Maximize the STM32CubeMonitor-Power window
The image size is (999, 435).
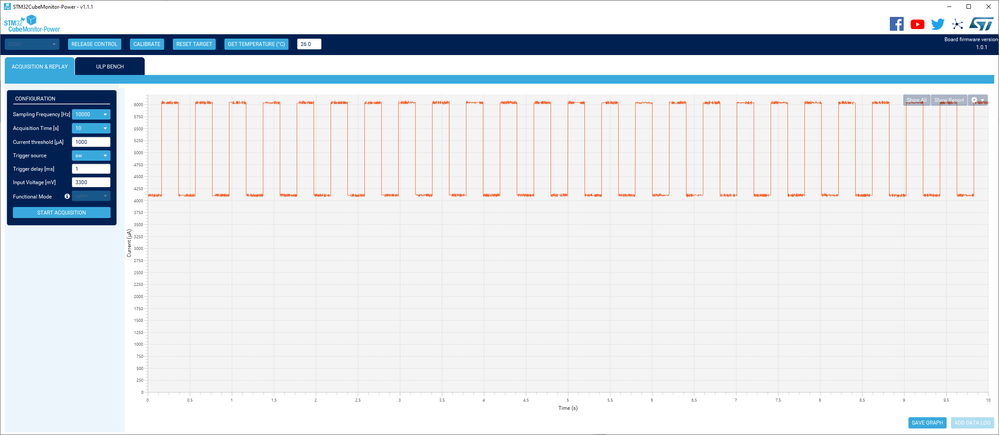[x=968, y=6]
